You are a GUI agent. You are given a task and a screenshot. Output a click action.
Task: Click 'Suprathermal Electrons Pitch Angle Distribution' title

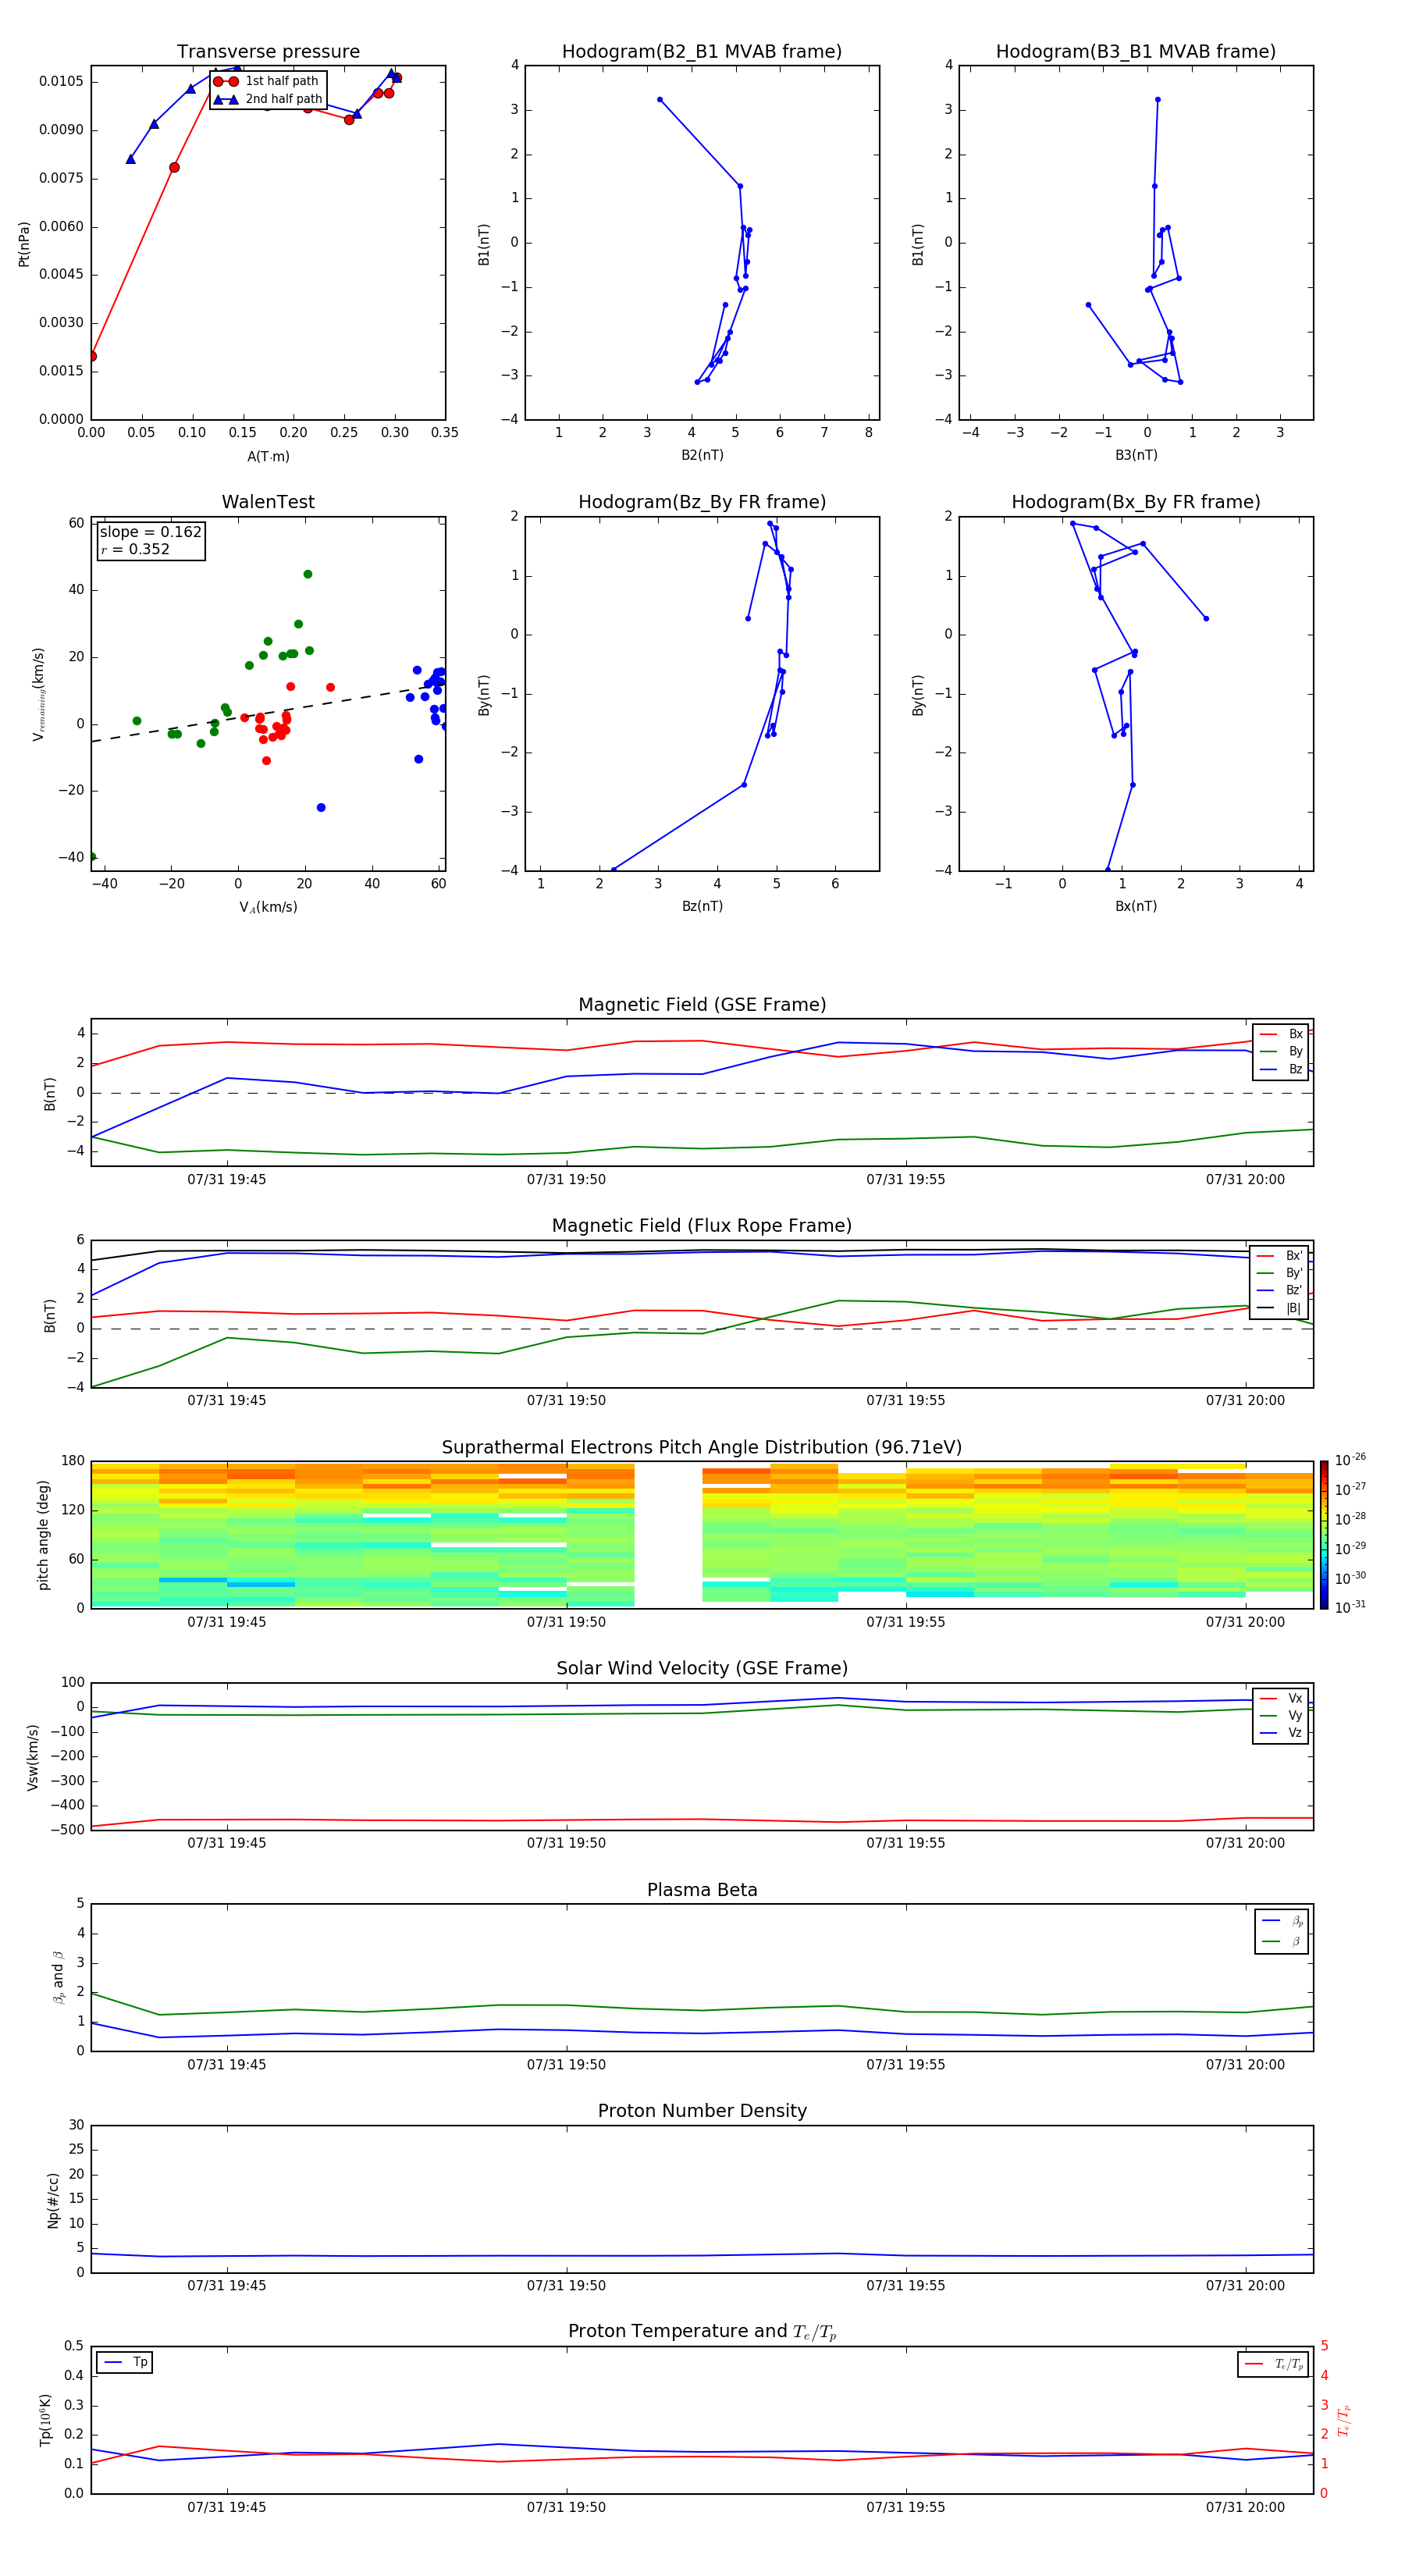pyautogui.click(x=701, y=1447)
